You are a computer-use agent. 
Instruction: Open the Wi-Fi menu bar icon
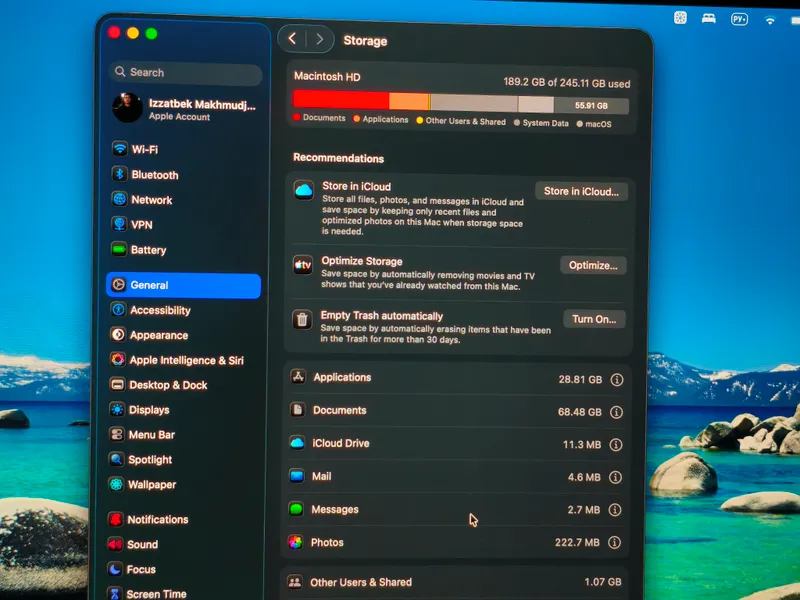770,20
